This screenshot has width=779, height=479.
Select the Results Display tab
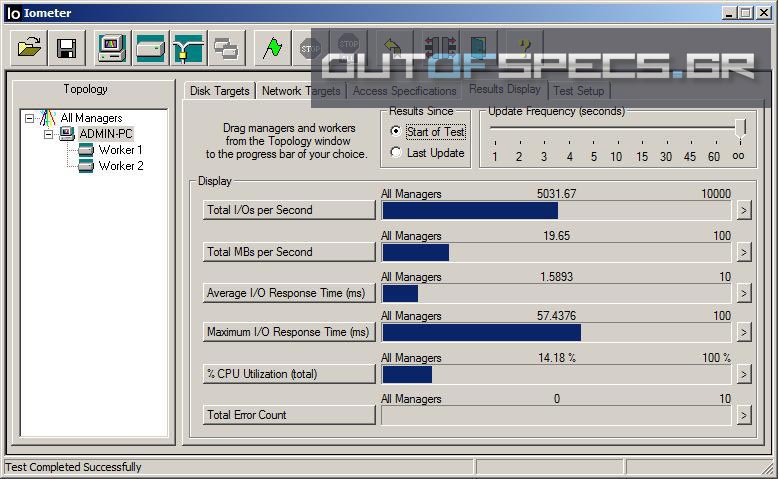click(505, 89)
